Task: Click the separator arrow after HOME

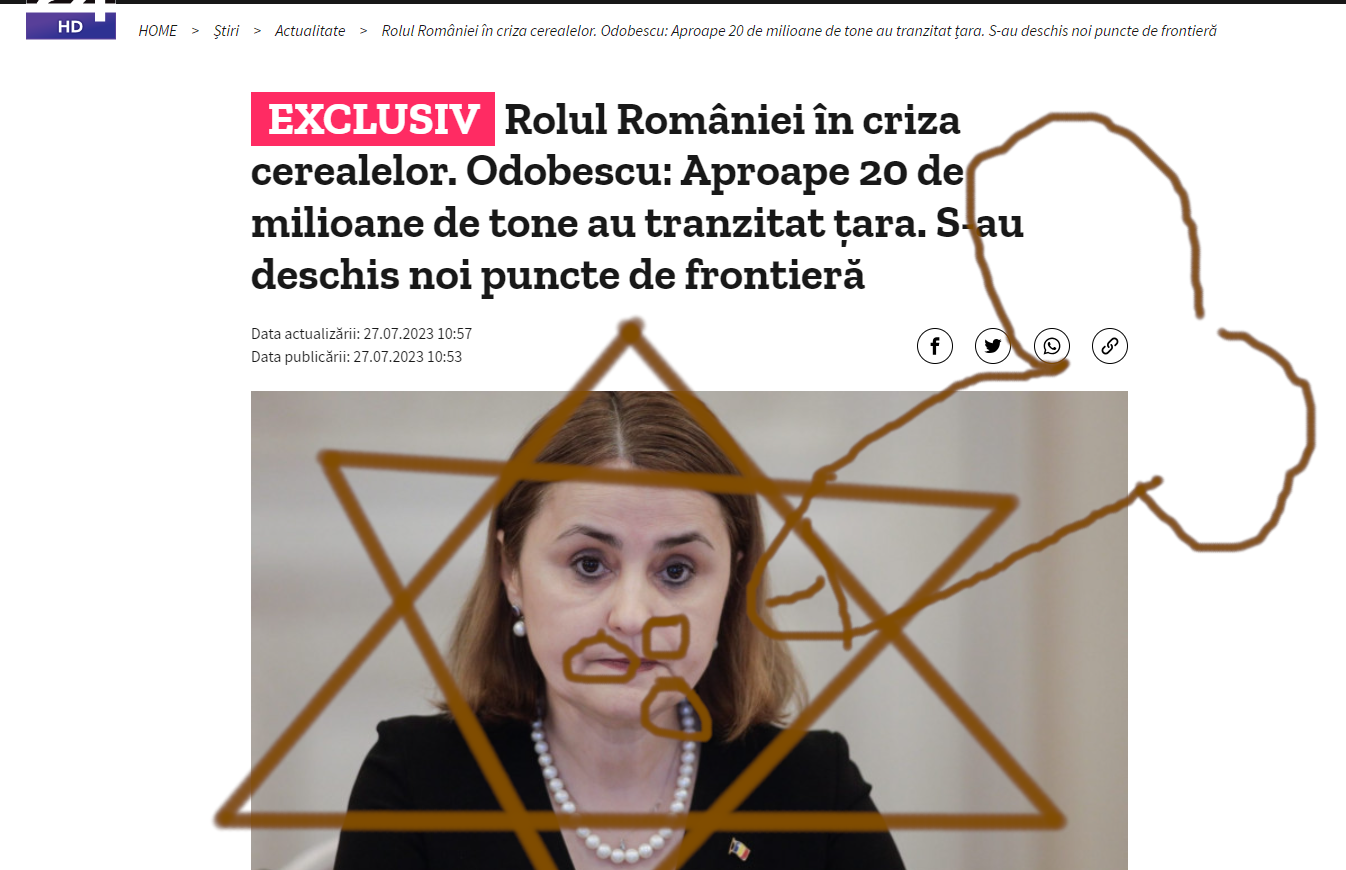Action: coord(195,31)
